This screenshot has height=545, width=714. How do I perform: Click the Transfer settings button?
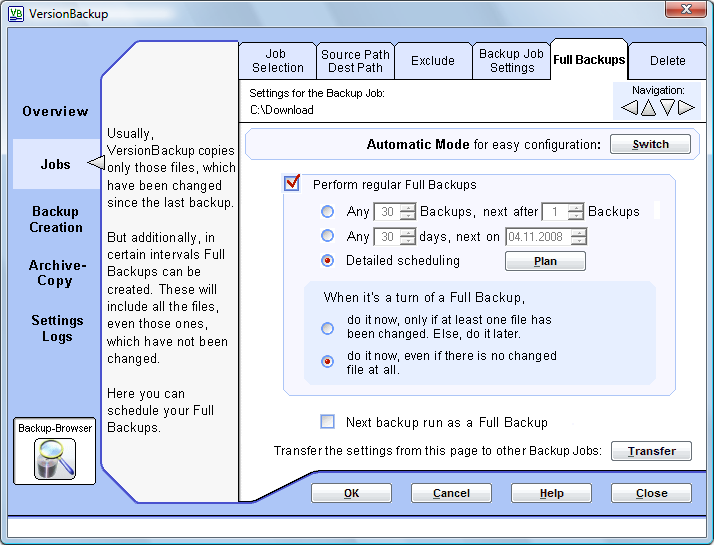click(x=651, y=451)
